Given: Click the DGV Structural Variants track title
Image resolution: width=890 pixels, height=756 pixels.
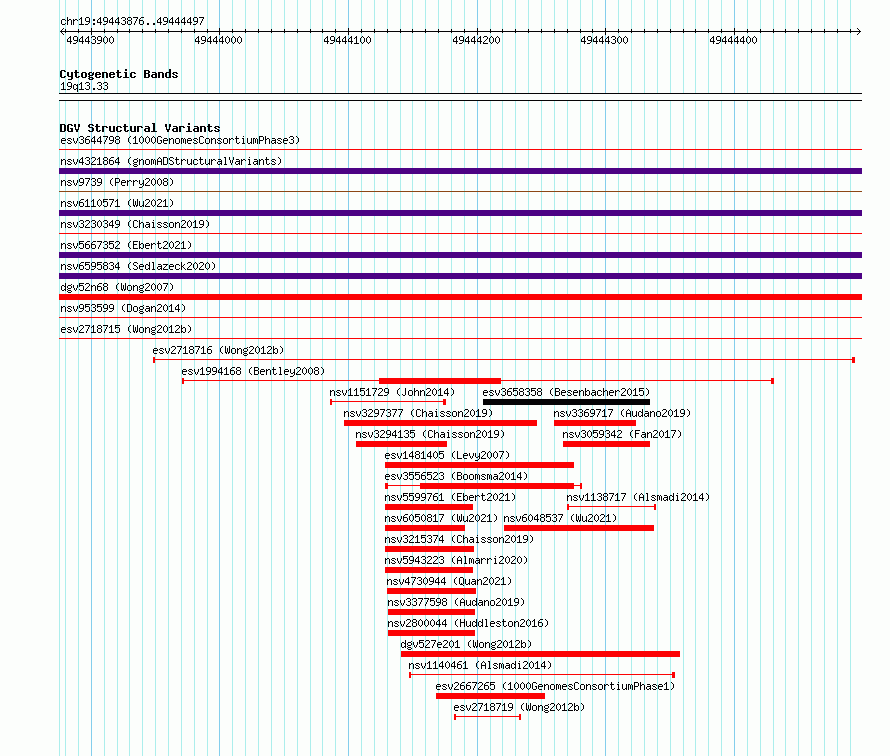Looking at the screenshot, I should [140, 128].
